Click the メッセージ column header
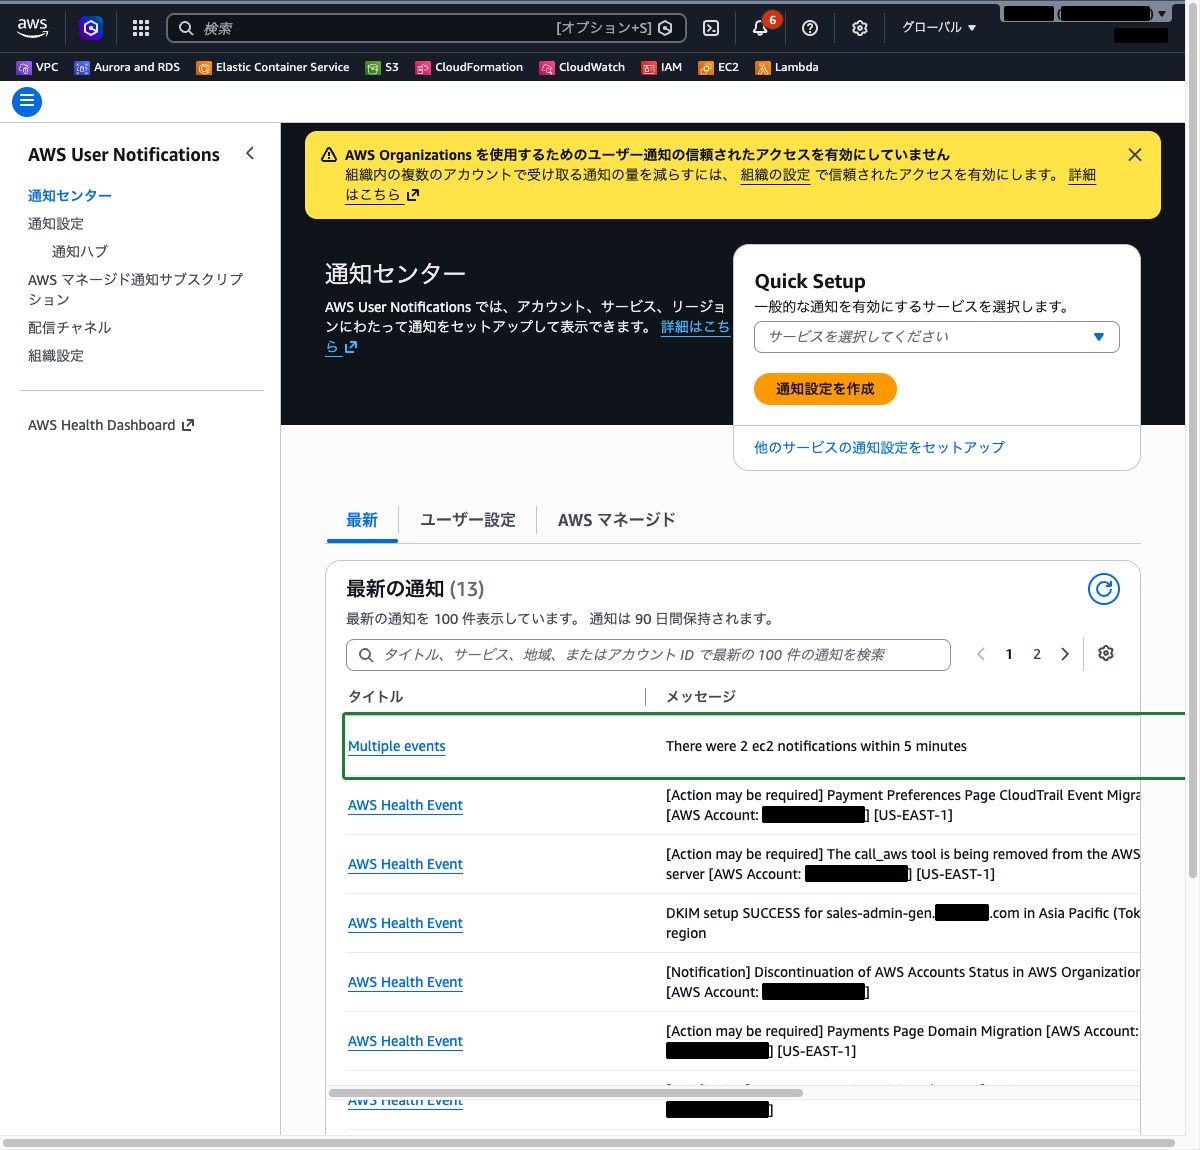Image resolution: width=1200 pixels, height=1150 pixels. tap(701, 697)
